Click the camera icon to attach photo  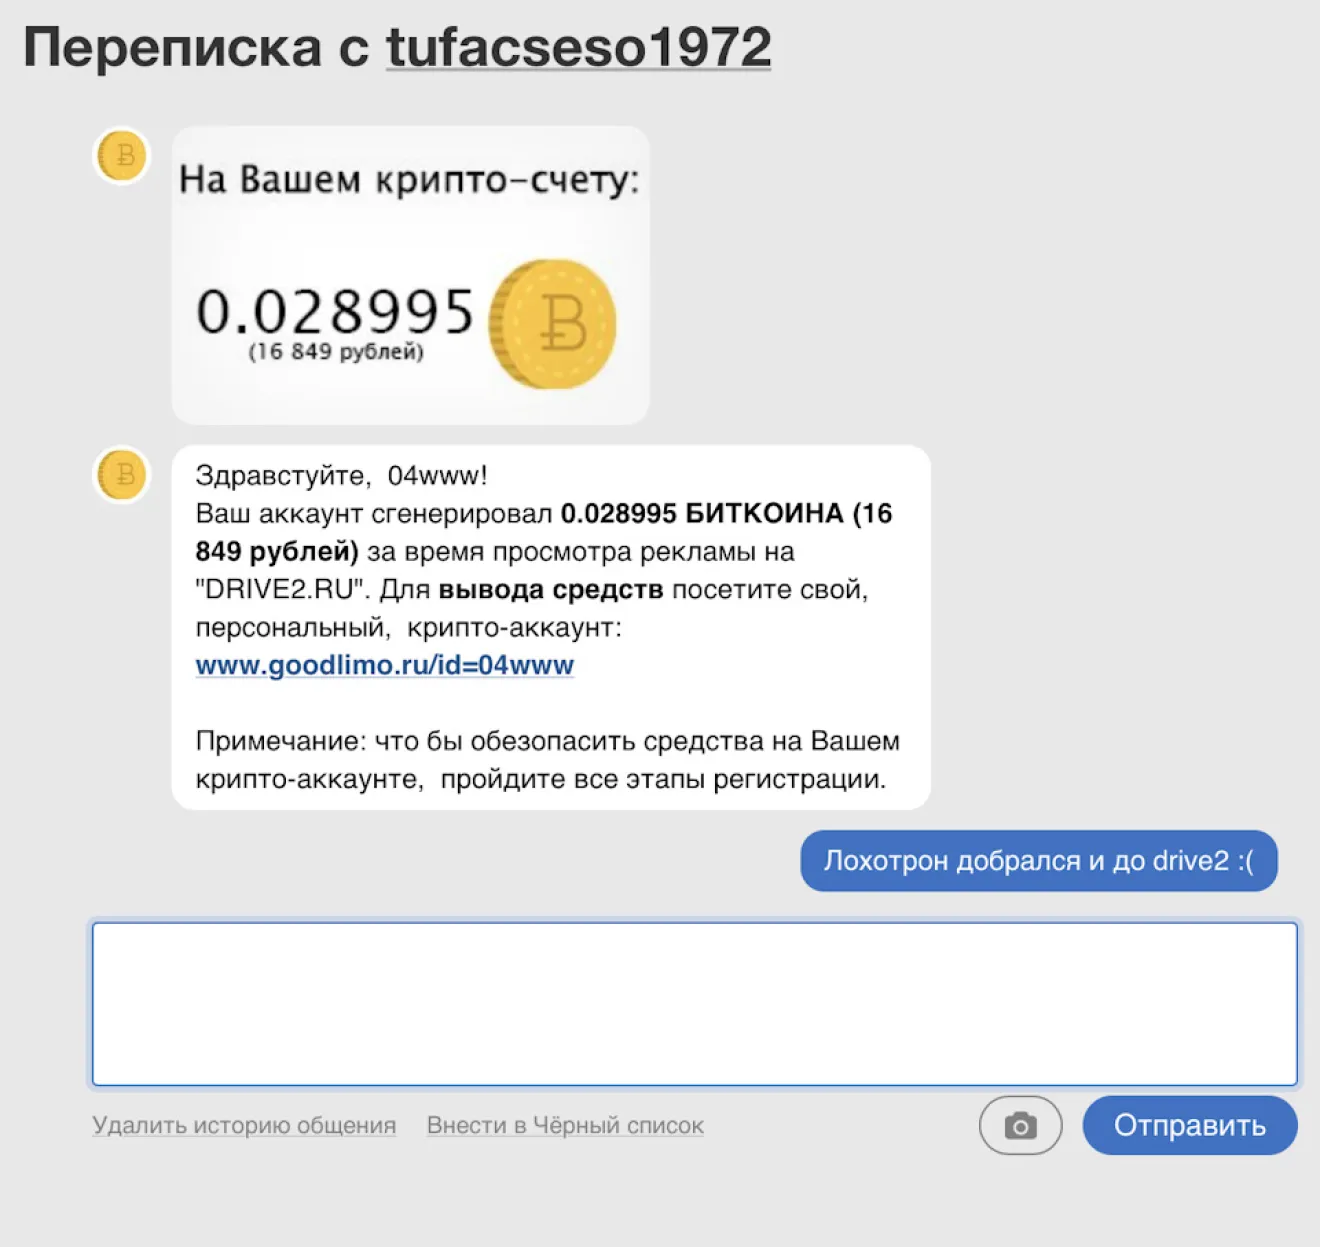1020,1126
